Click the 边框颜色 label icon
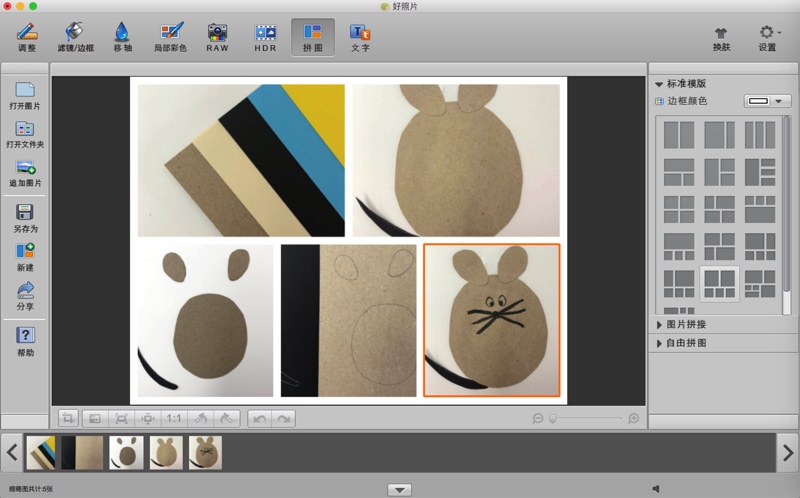 [x=659, y=102]
